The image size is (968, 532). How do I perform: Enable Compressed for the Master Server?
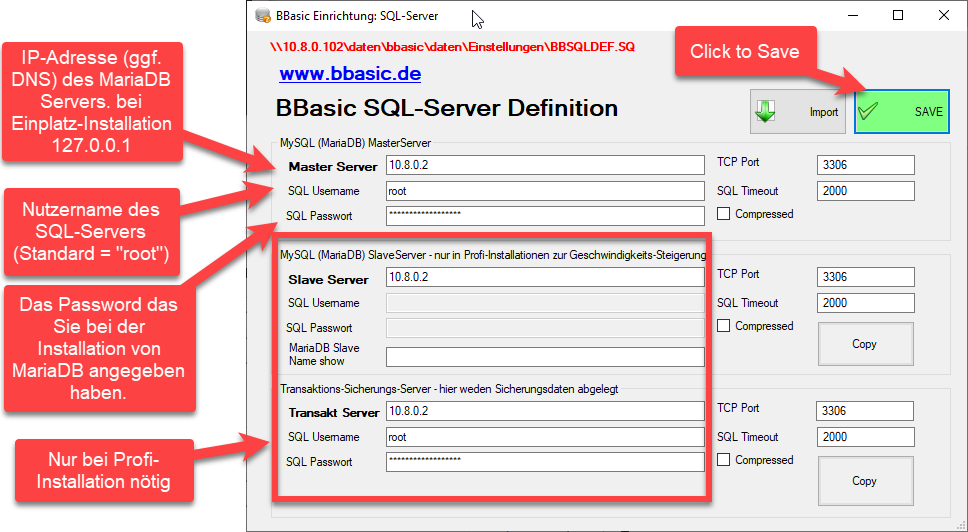(724, 214)
